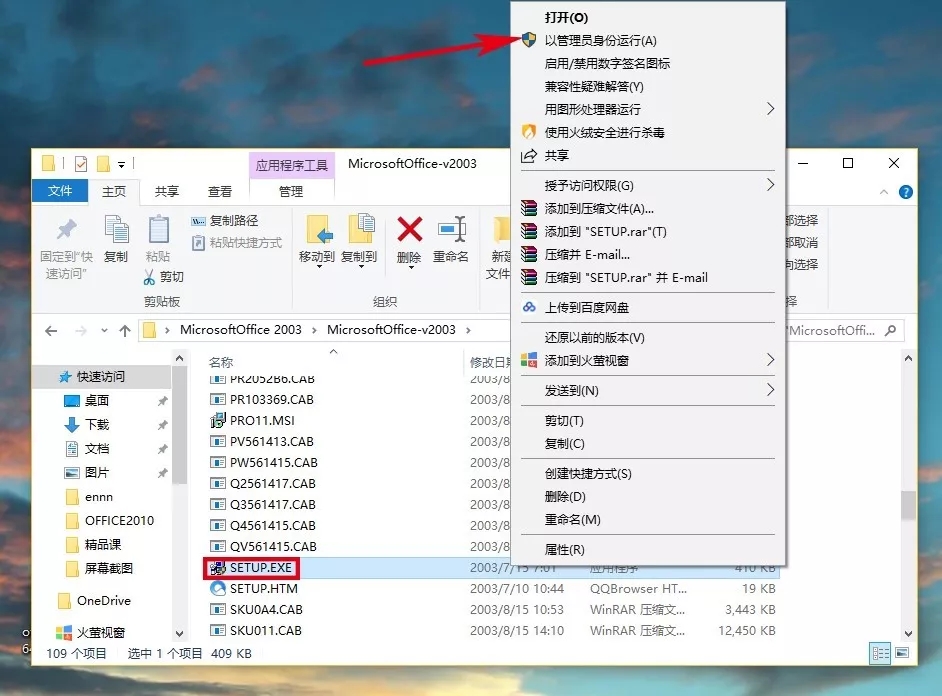
Task: Click the red 删除 X icon
Action: click(409, 229)
